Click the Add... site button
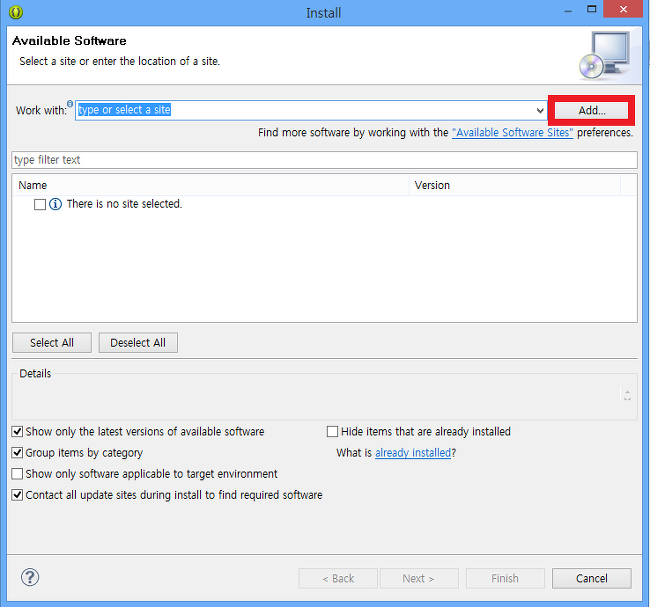The width and height of the screenshot is (650, 607). point(591,110)
